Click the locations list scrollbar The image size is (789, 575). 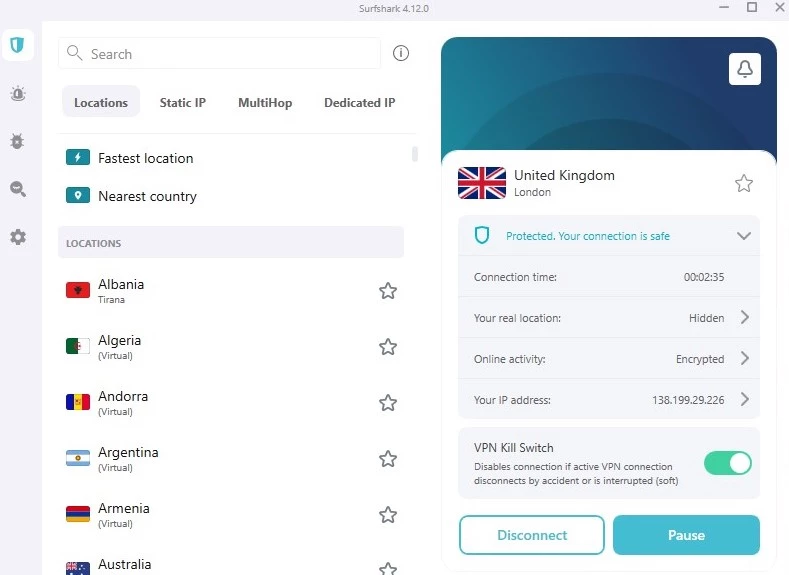click(415, 154)
